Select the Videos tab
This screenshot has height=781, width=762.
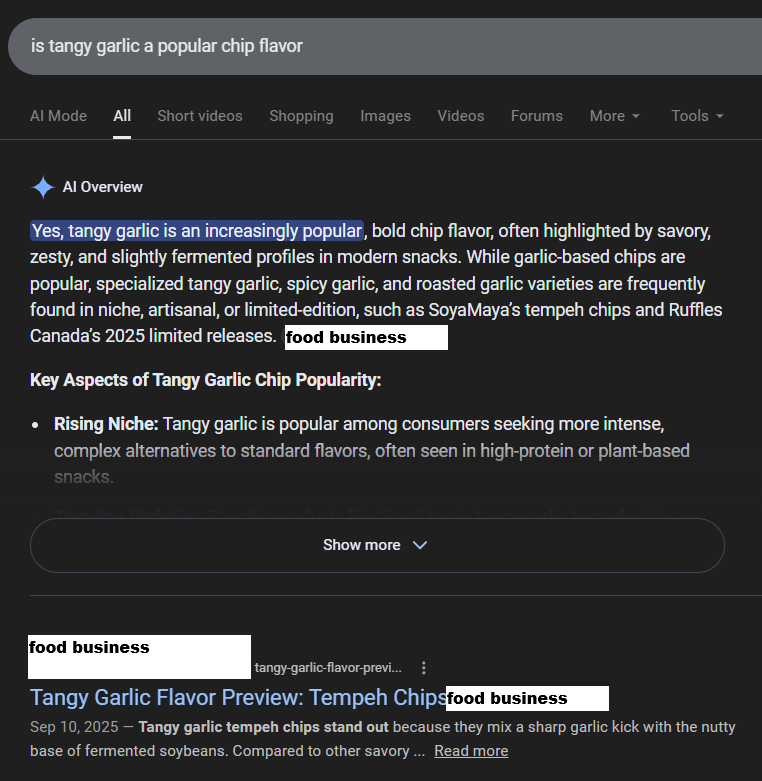461,116
